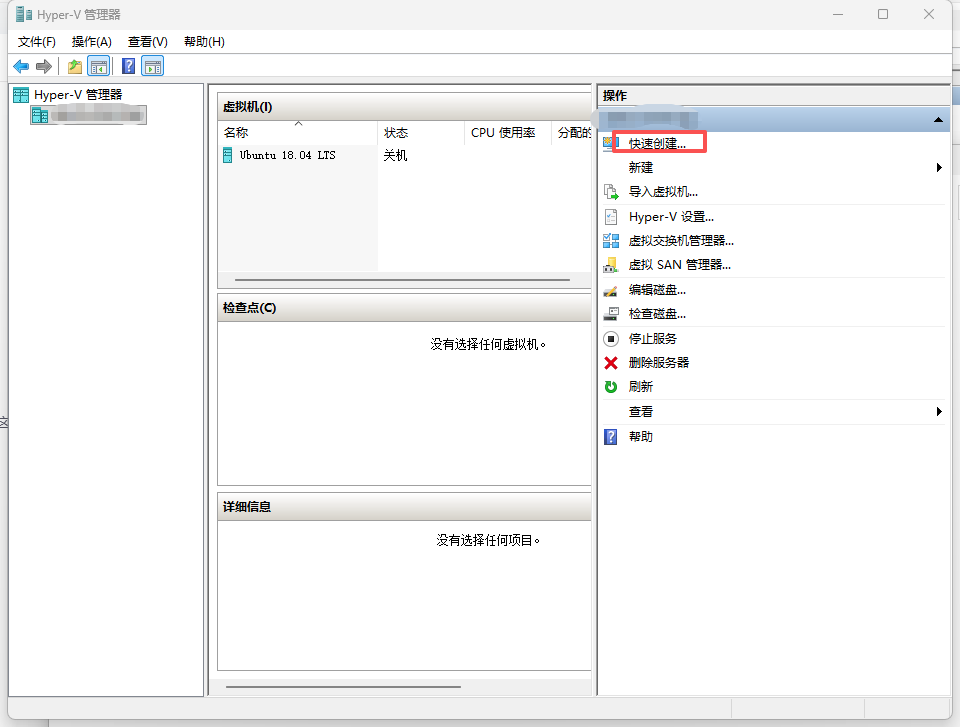Click the Up one level folder icon
This screenshot has width=960, height=727.
75,66
